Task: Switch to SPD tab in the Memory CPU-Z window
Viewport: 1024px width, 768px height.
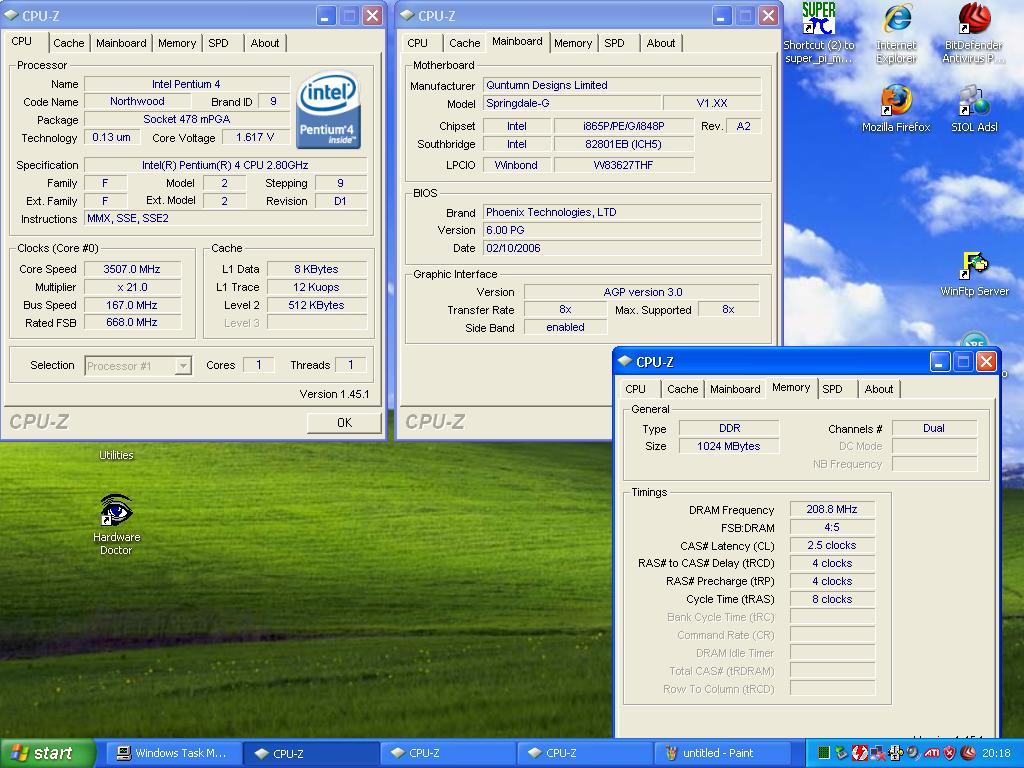Action: click(832, 389)
